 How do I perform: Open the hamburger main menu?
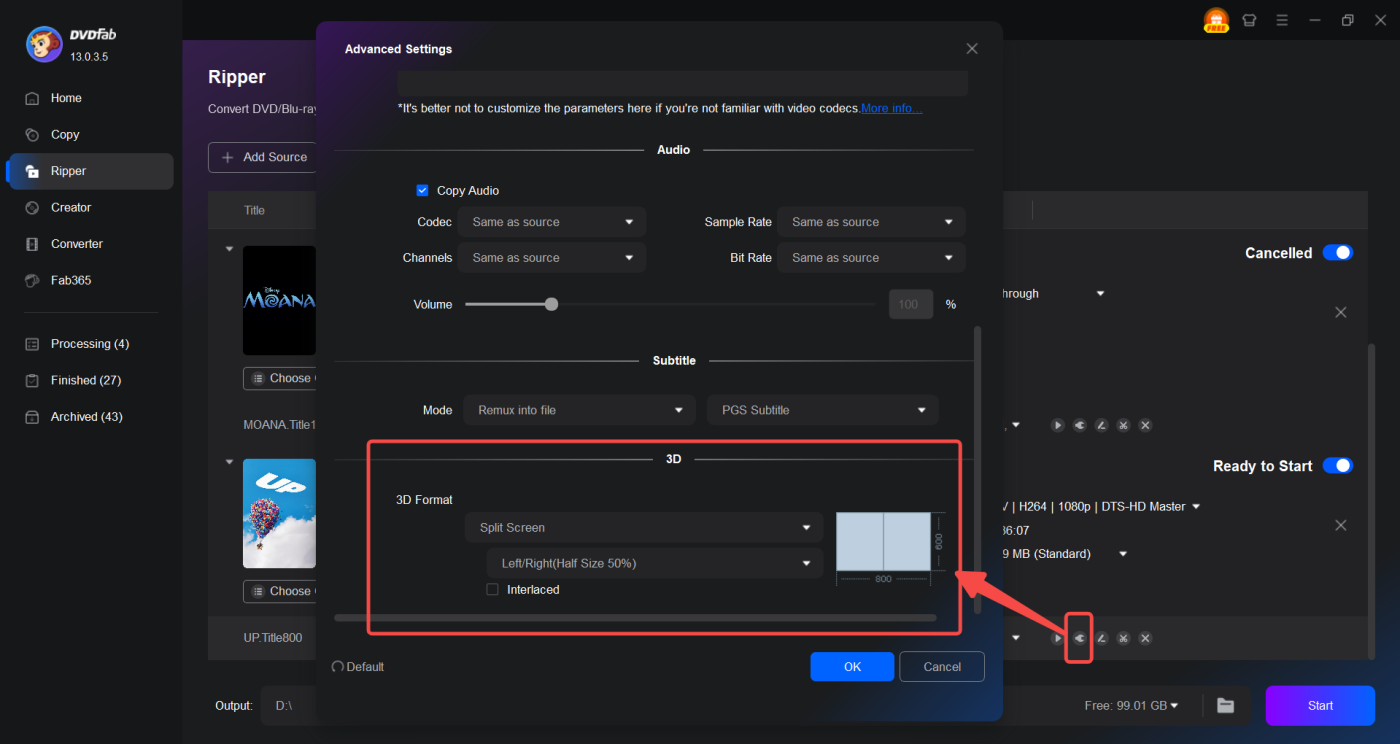1282,20
